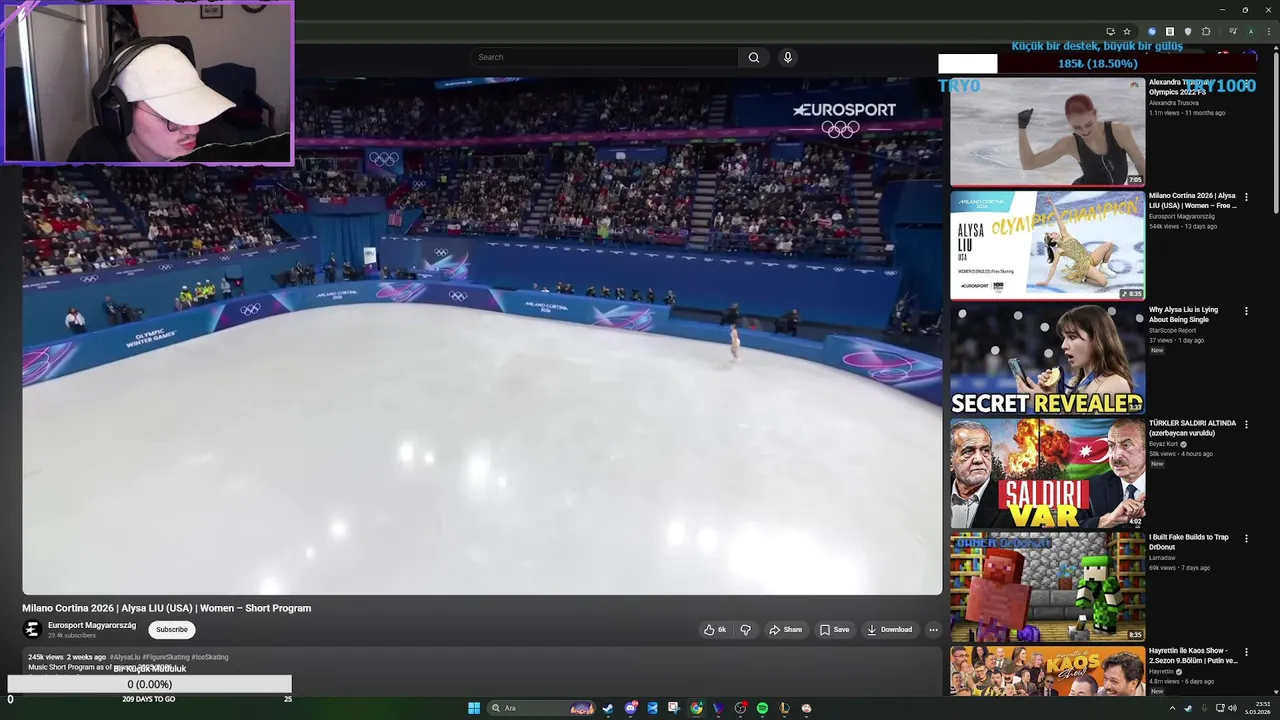Click the Eurosport video player

point(482,336)
